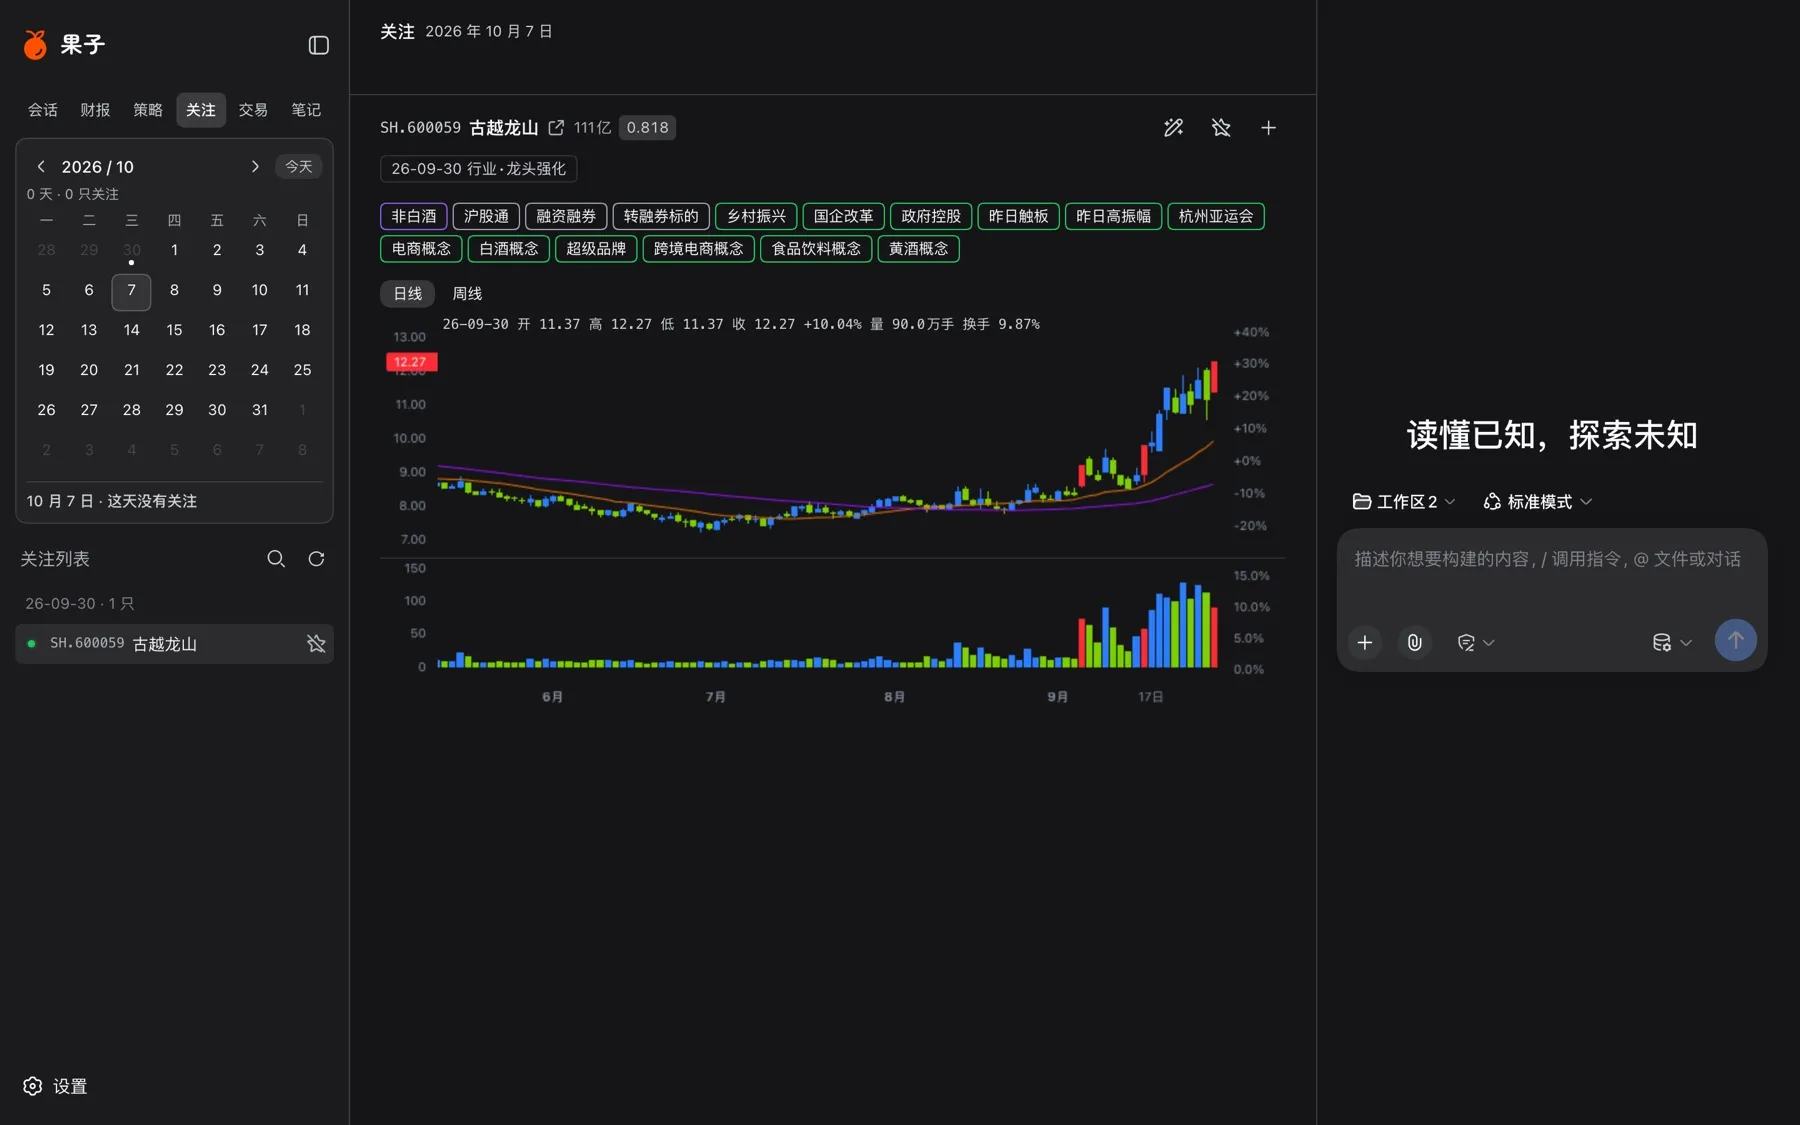Screen dimensions: 1800x1125
Task: Select the 杭州亚运会 tag
Action: (1216, 216)
